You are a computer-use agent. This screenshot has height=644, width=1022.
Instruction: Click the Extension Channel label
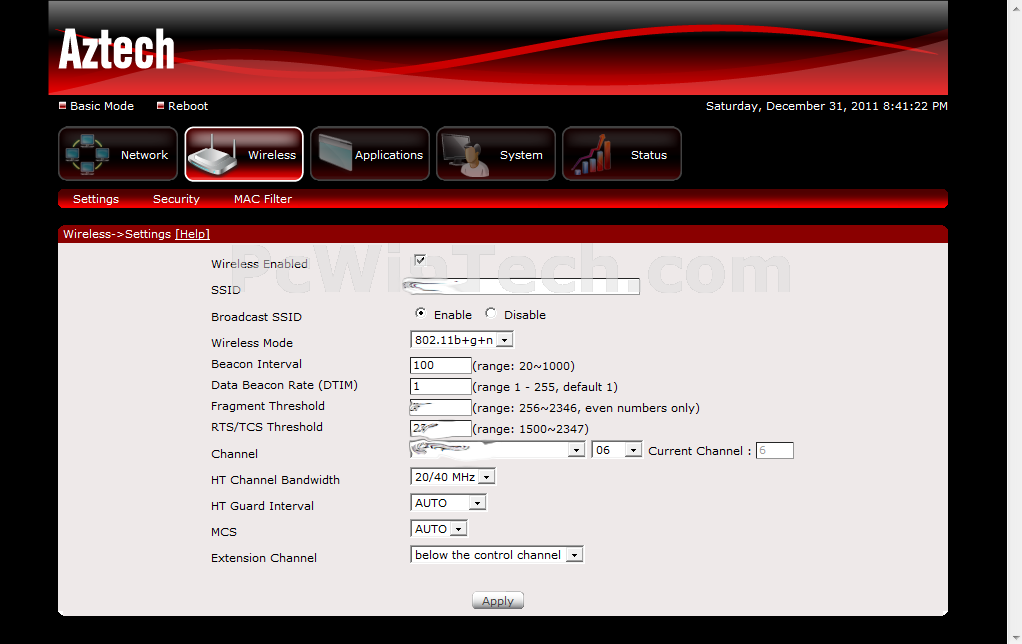pos(264,558)
